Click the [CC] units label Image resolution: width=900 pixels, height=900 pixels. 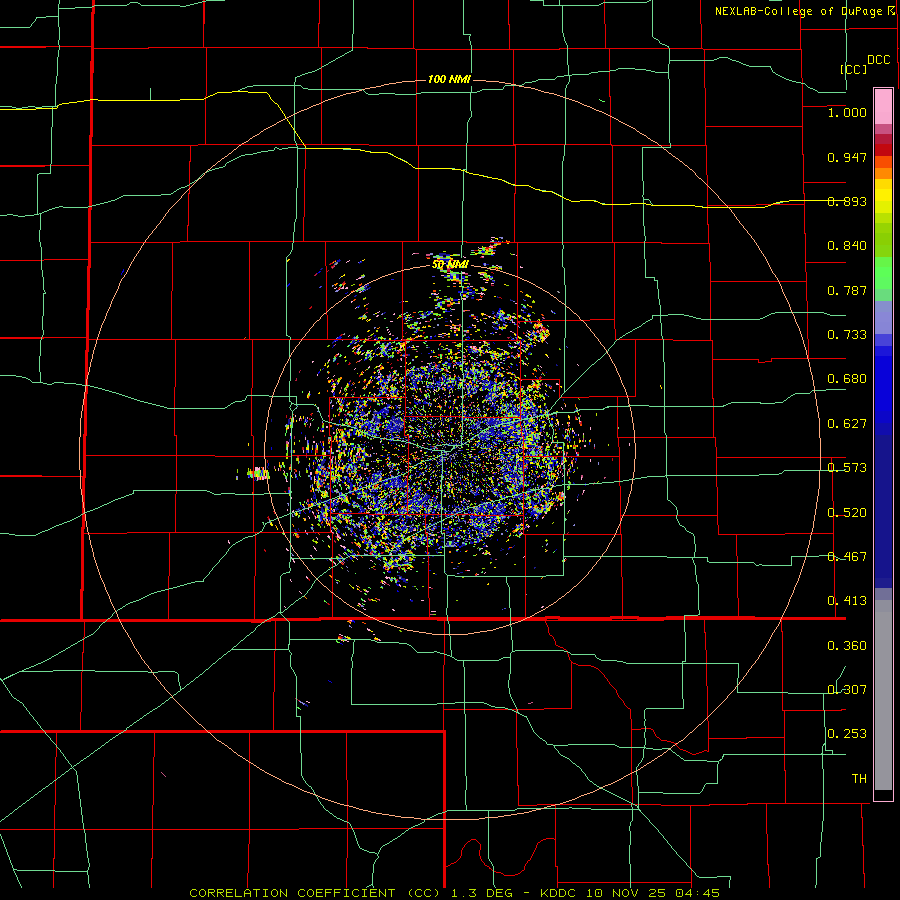click(854, 69)
